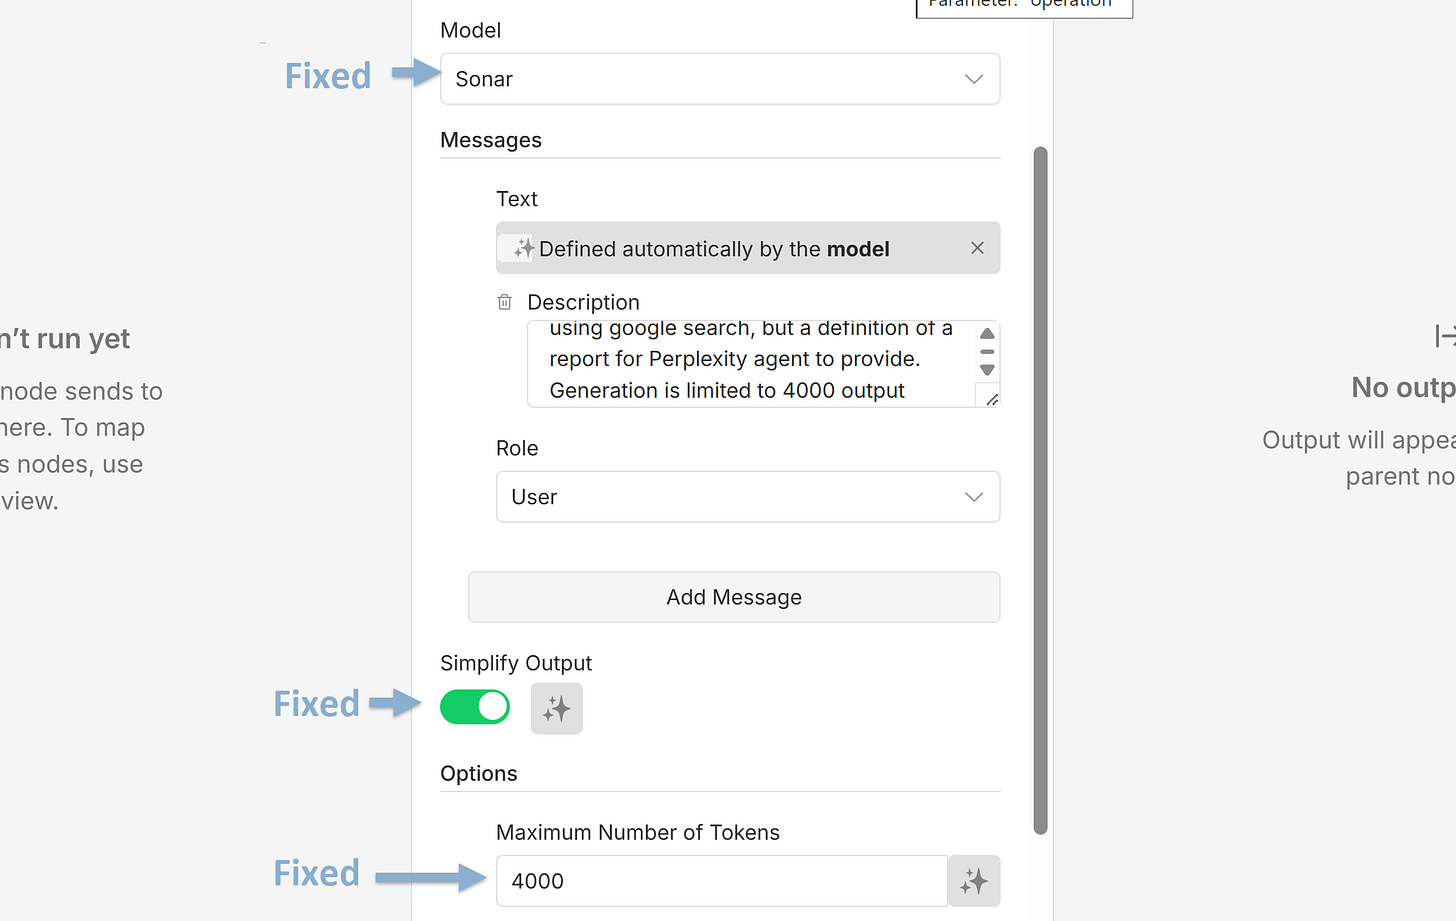
Task: Click the Parameter: operation tooltip box
Action: click(x=1024, y=6)
